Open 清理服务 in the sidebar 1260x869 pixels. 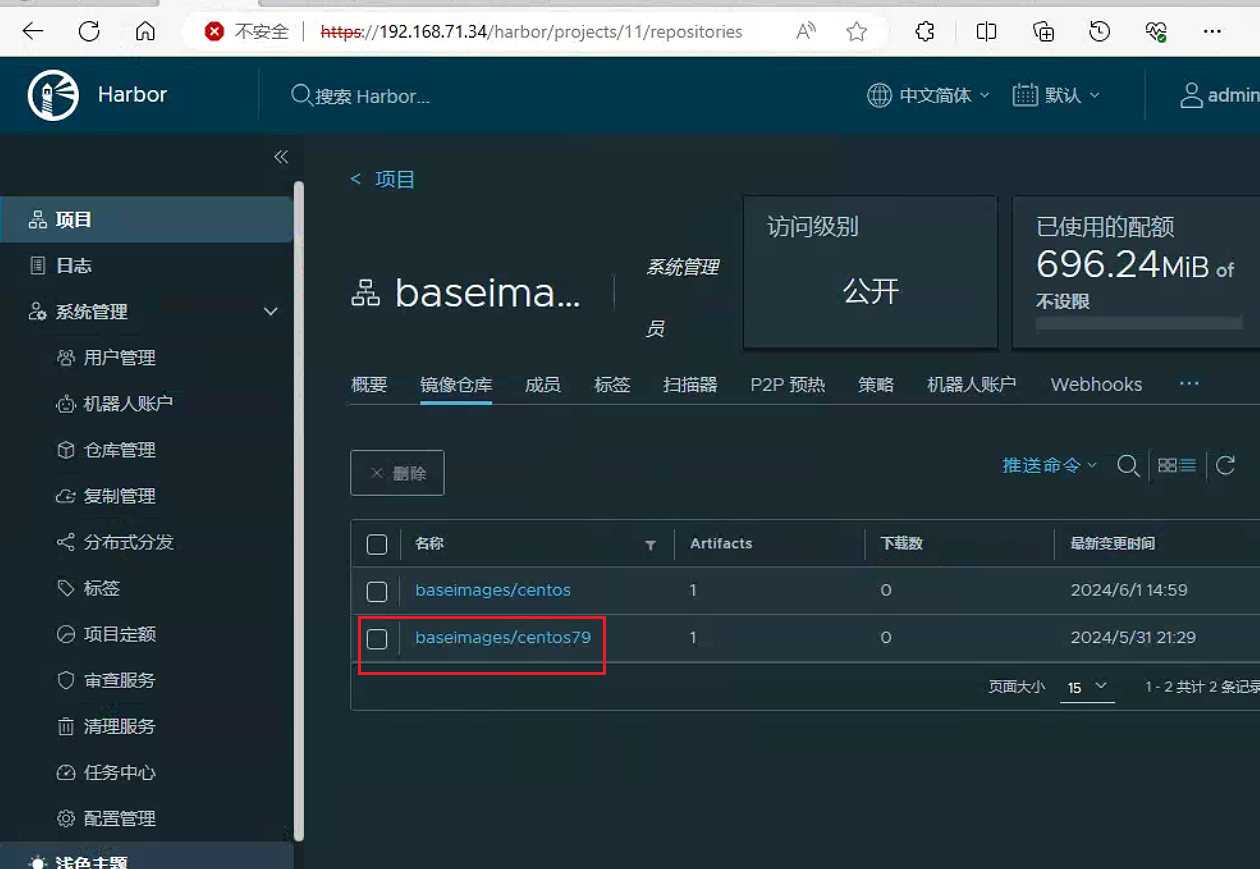[120, 726]
